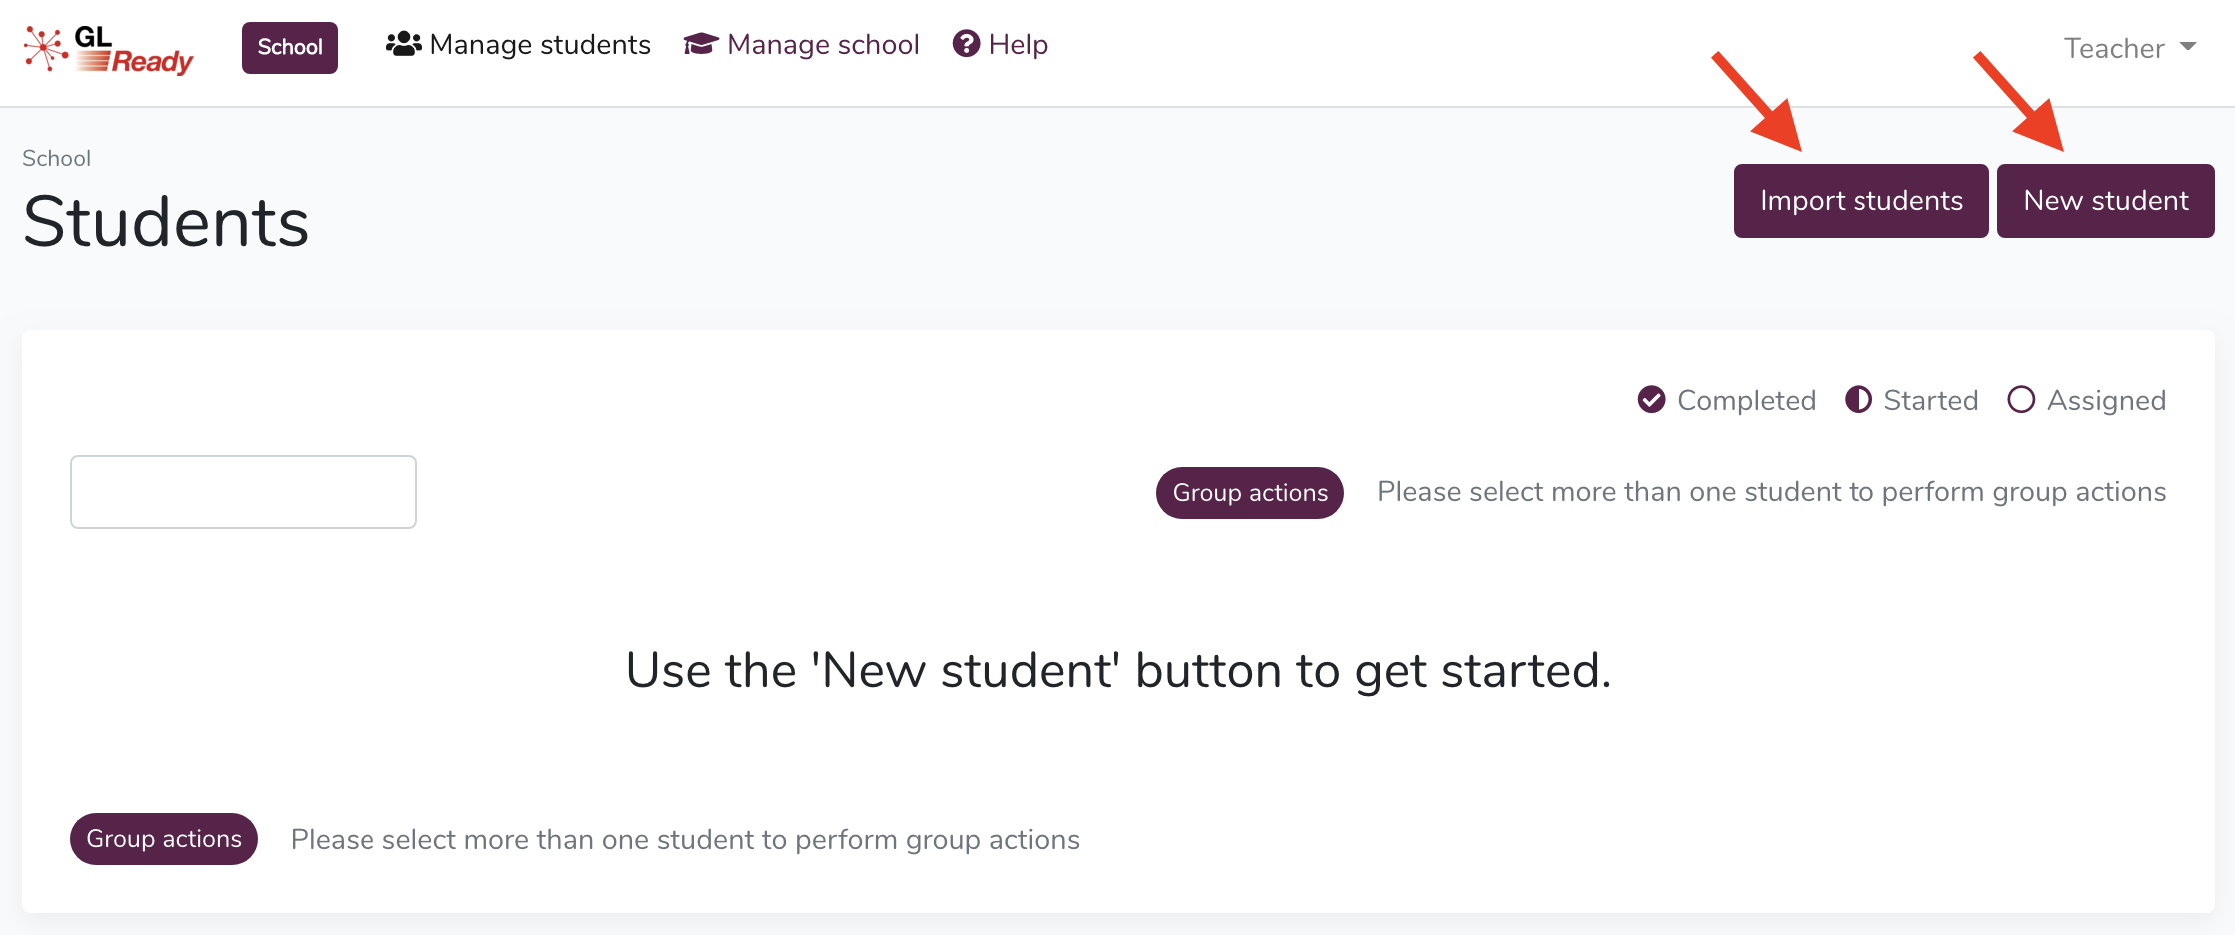Click the lower Group actions button

pyautogui.click(x=164, y=839)
